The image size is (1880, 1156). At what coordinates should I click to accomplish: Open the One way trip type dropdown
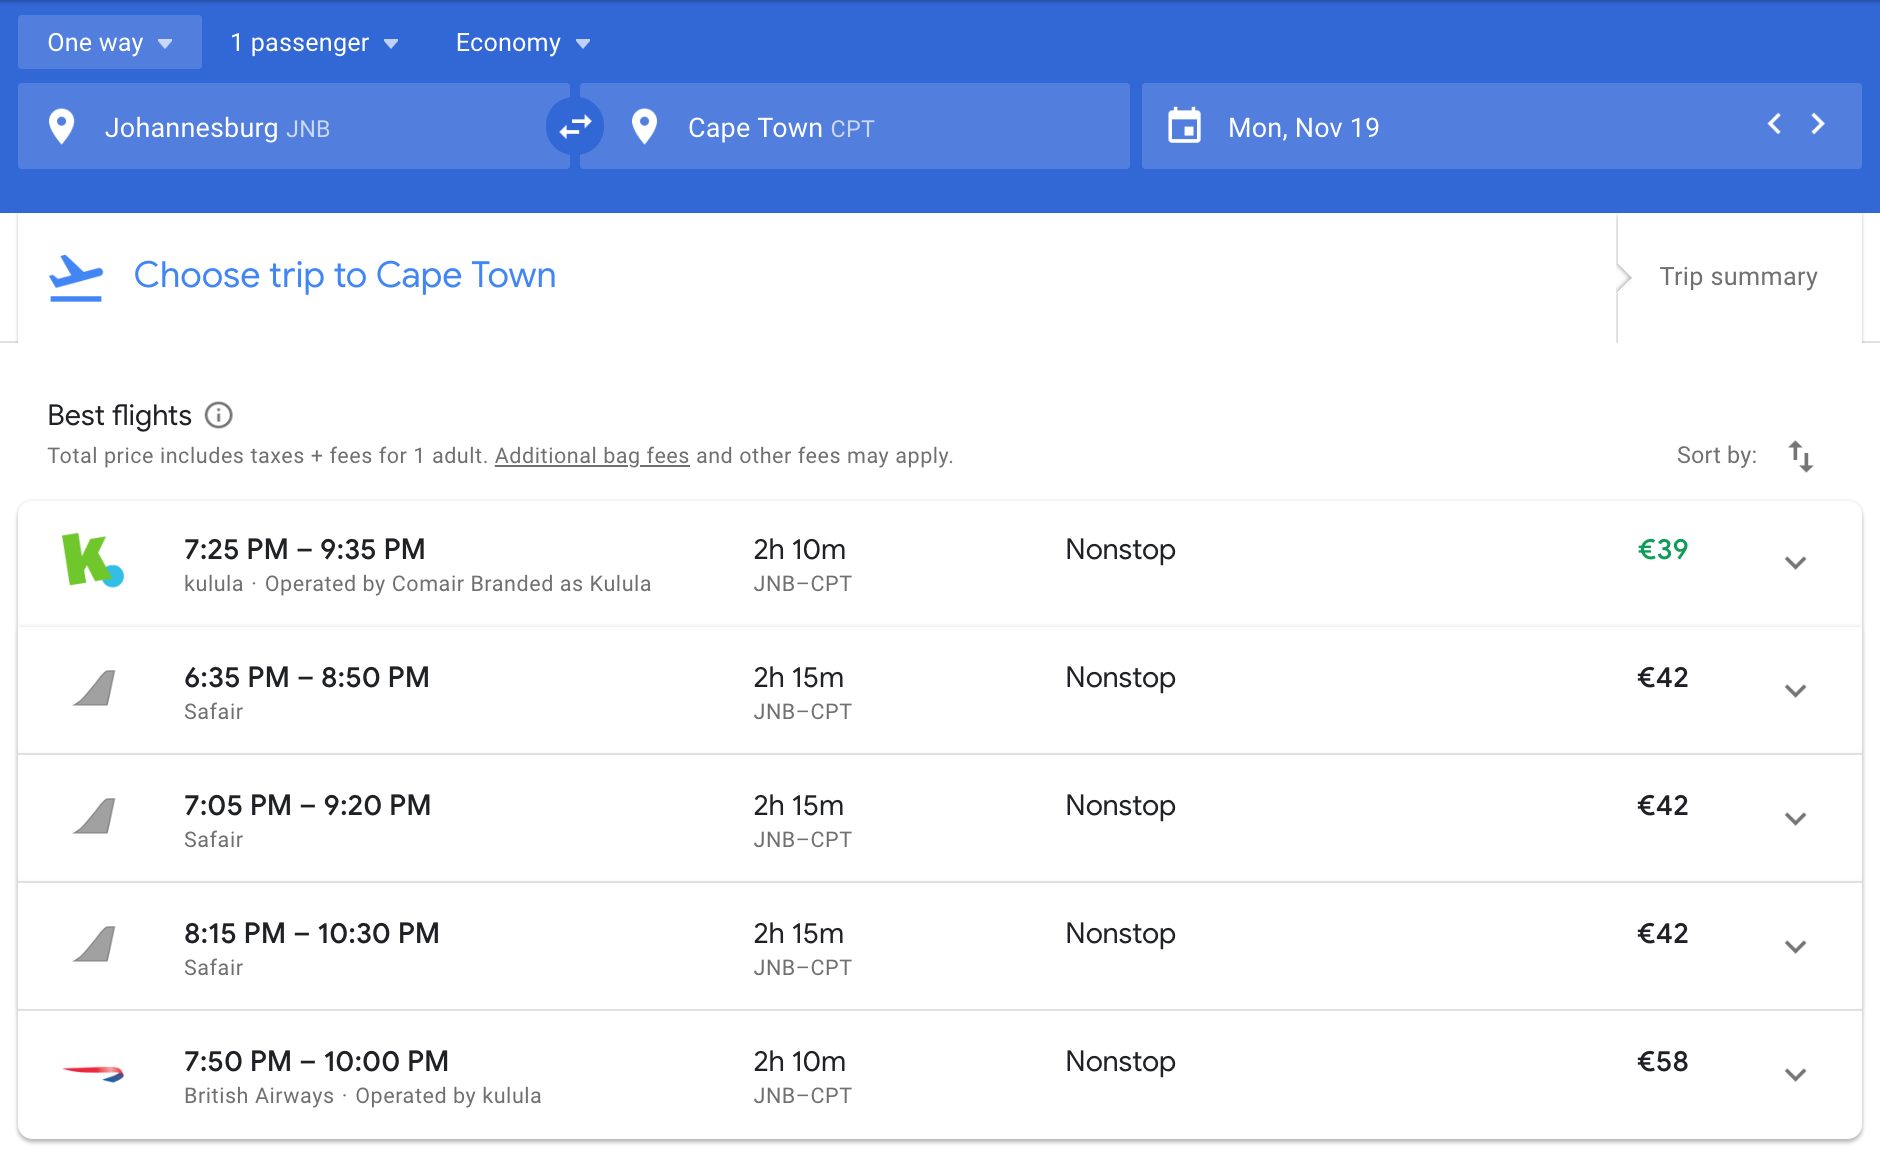[110, 43]
